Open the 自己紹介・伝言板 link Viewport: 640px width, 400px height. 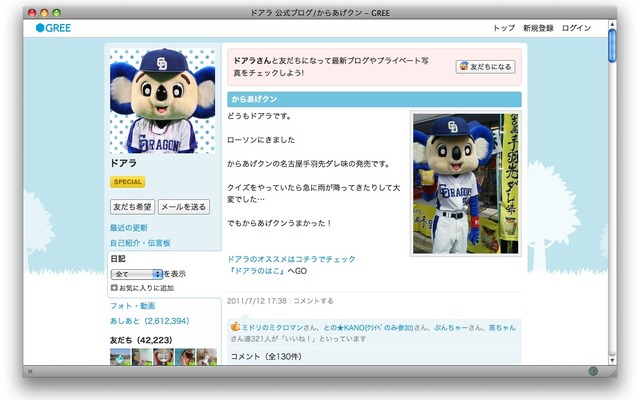click(x=140, y=243)
